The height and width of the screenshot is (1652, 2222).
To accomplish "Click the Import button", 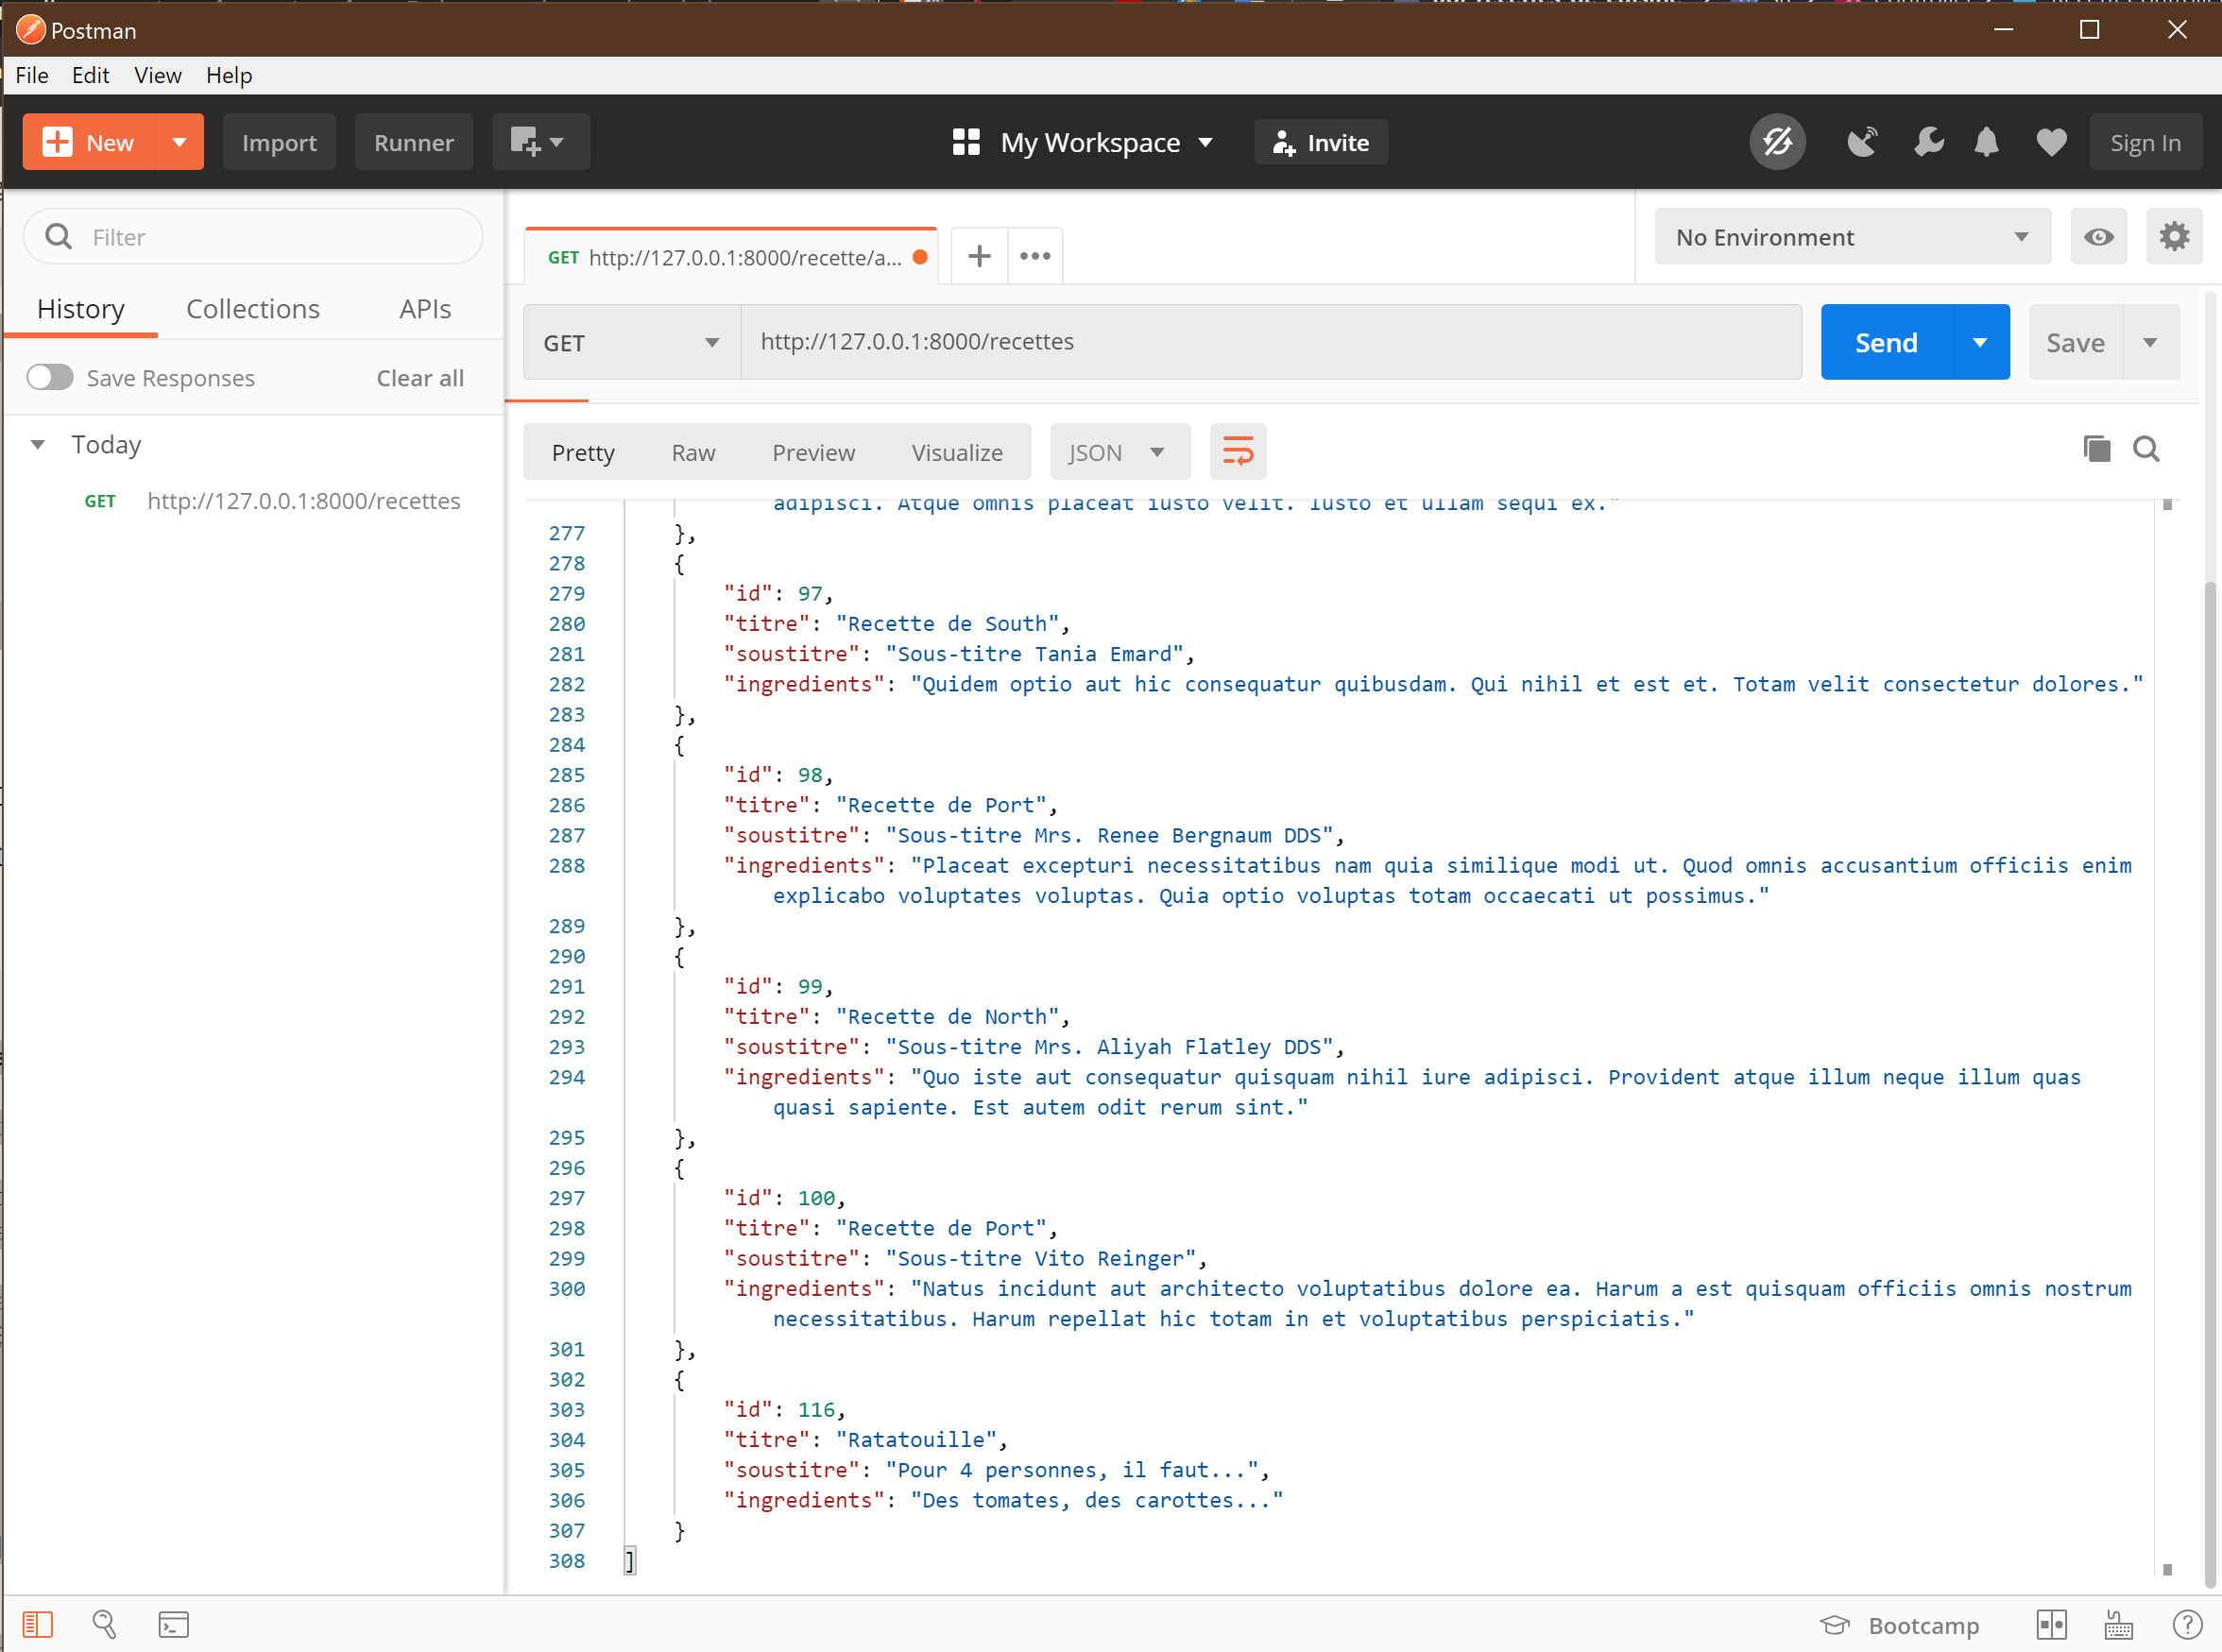I will click(x=279, y=142).
